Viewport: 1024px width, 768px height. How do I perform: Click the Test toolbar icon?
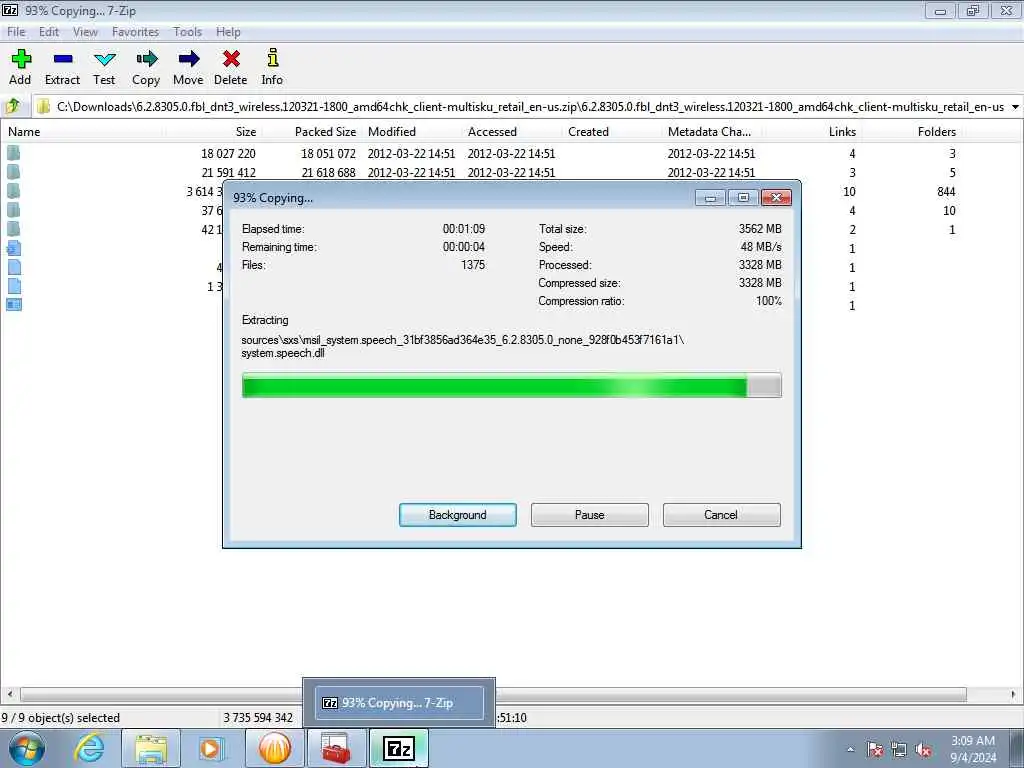pos(104,59)
